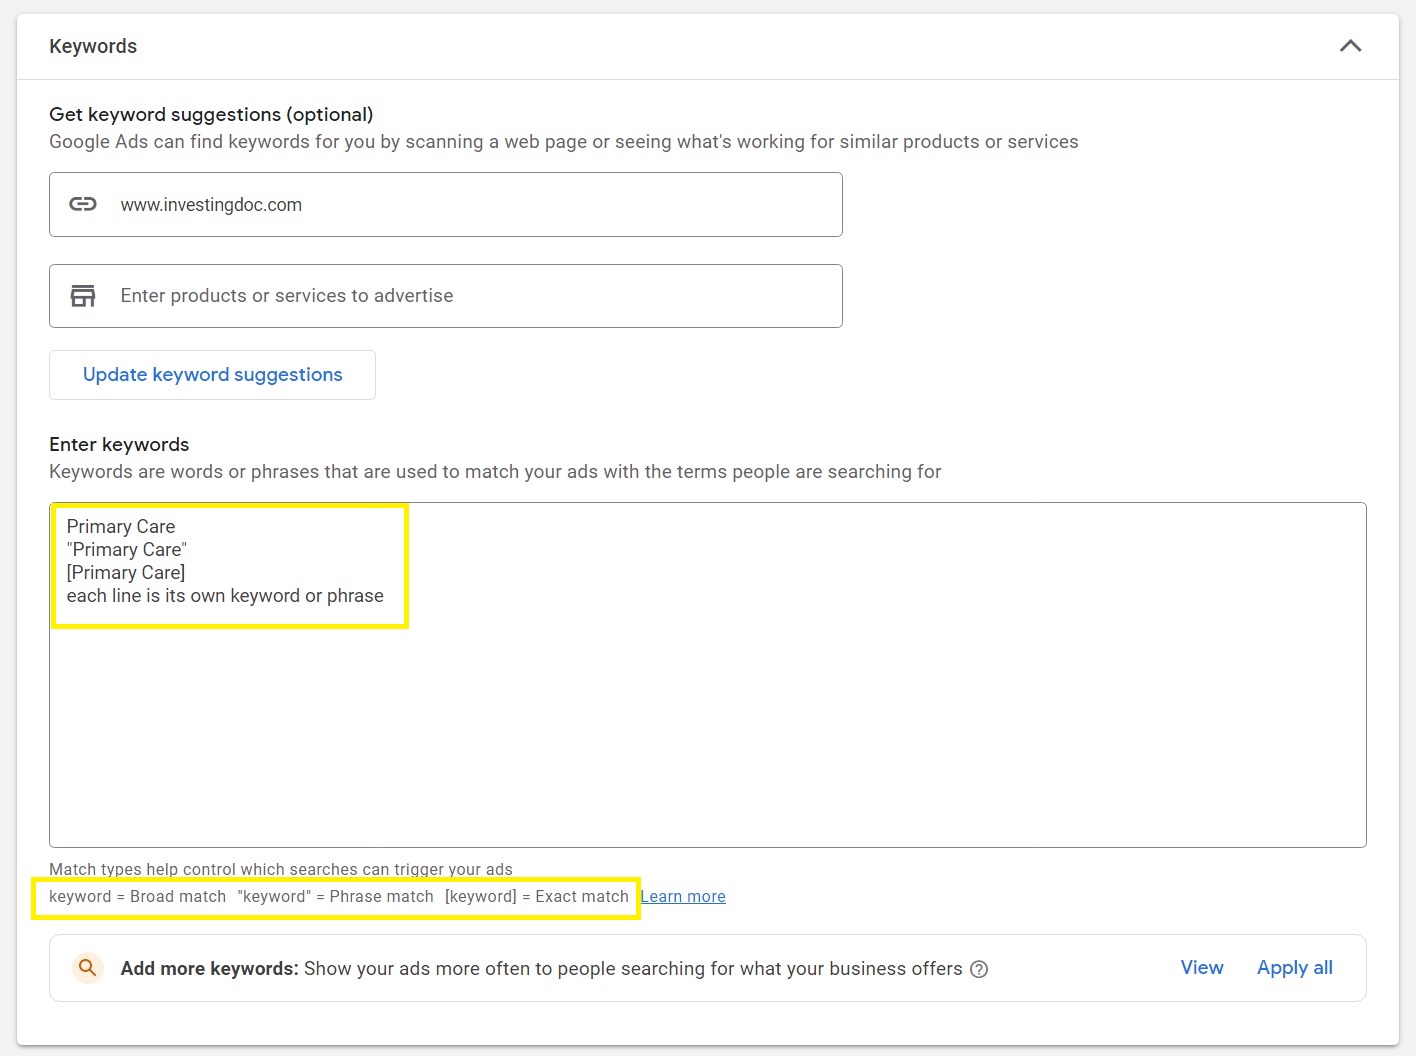The height and width of the screenshot is (1056, 1416).
Task: Click the bracketed [Primary Care] exact match line
Action: 126,572
